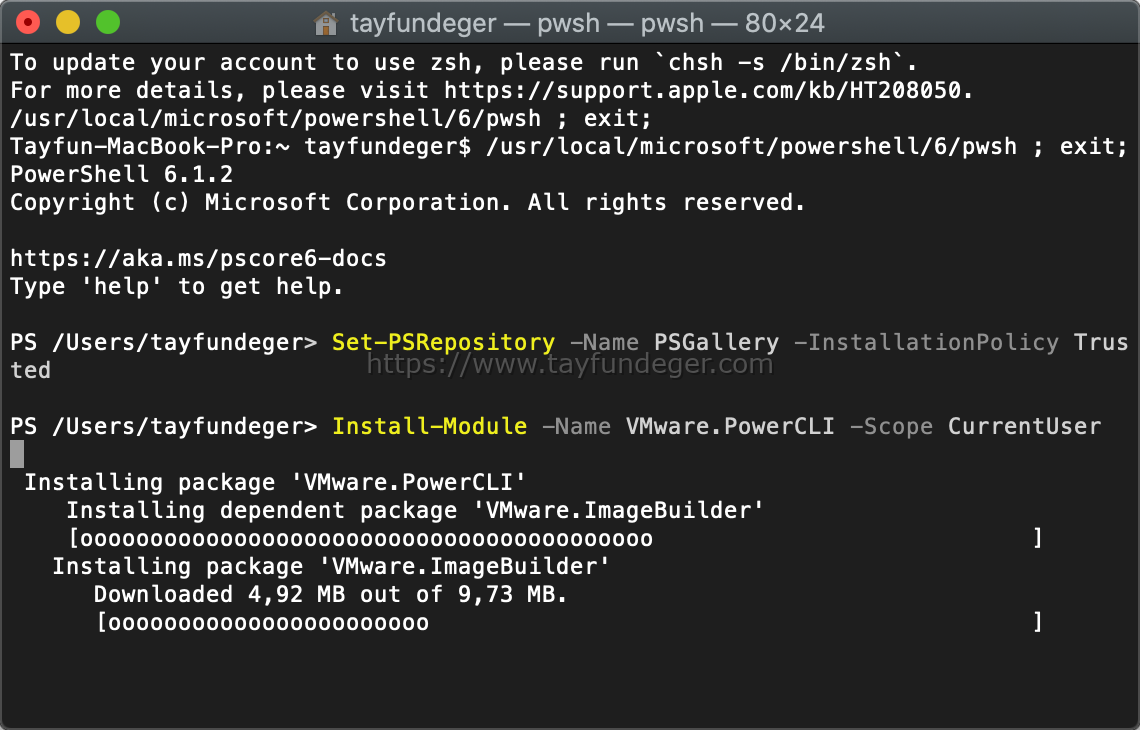Screen dimensions: 1140x730
Task: Click the -Scope parameter text
Action: click(891, 426)
